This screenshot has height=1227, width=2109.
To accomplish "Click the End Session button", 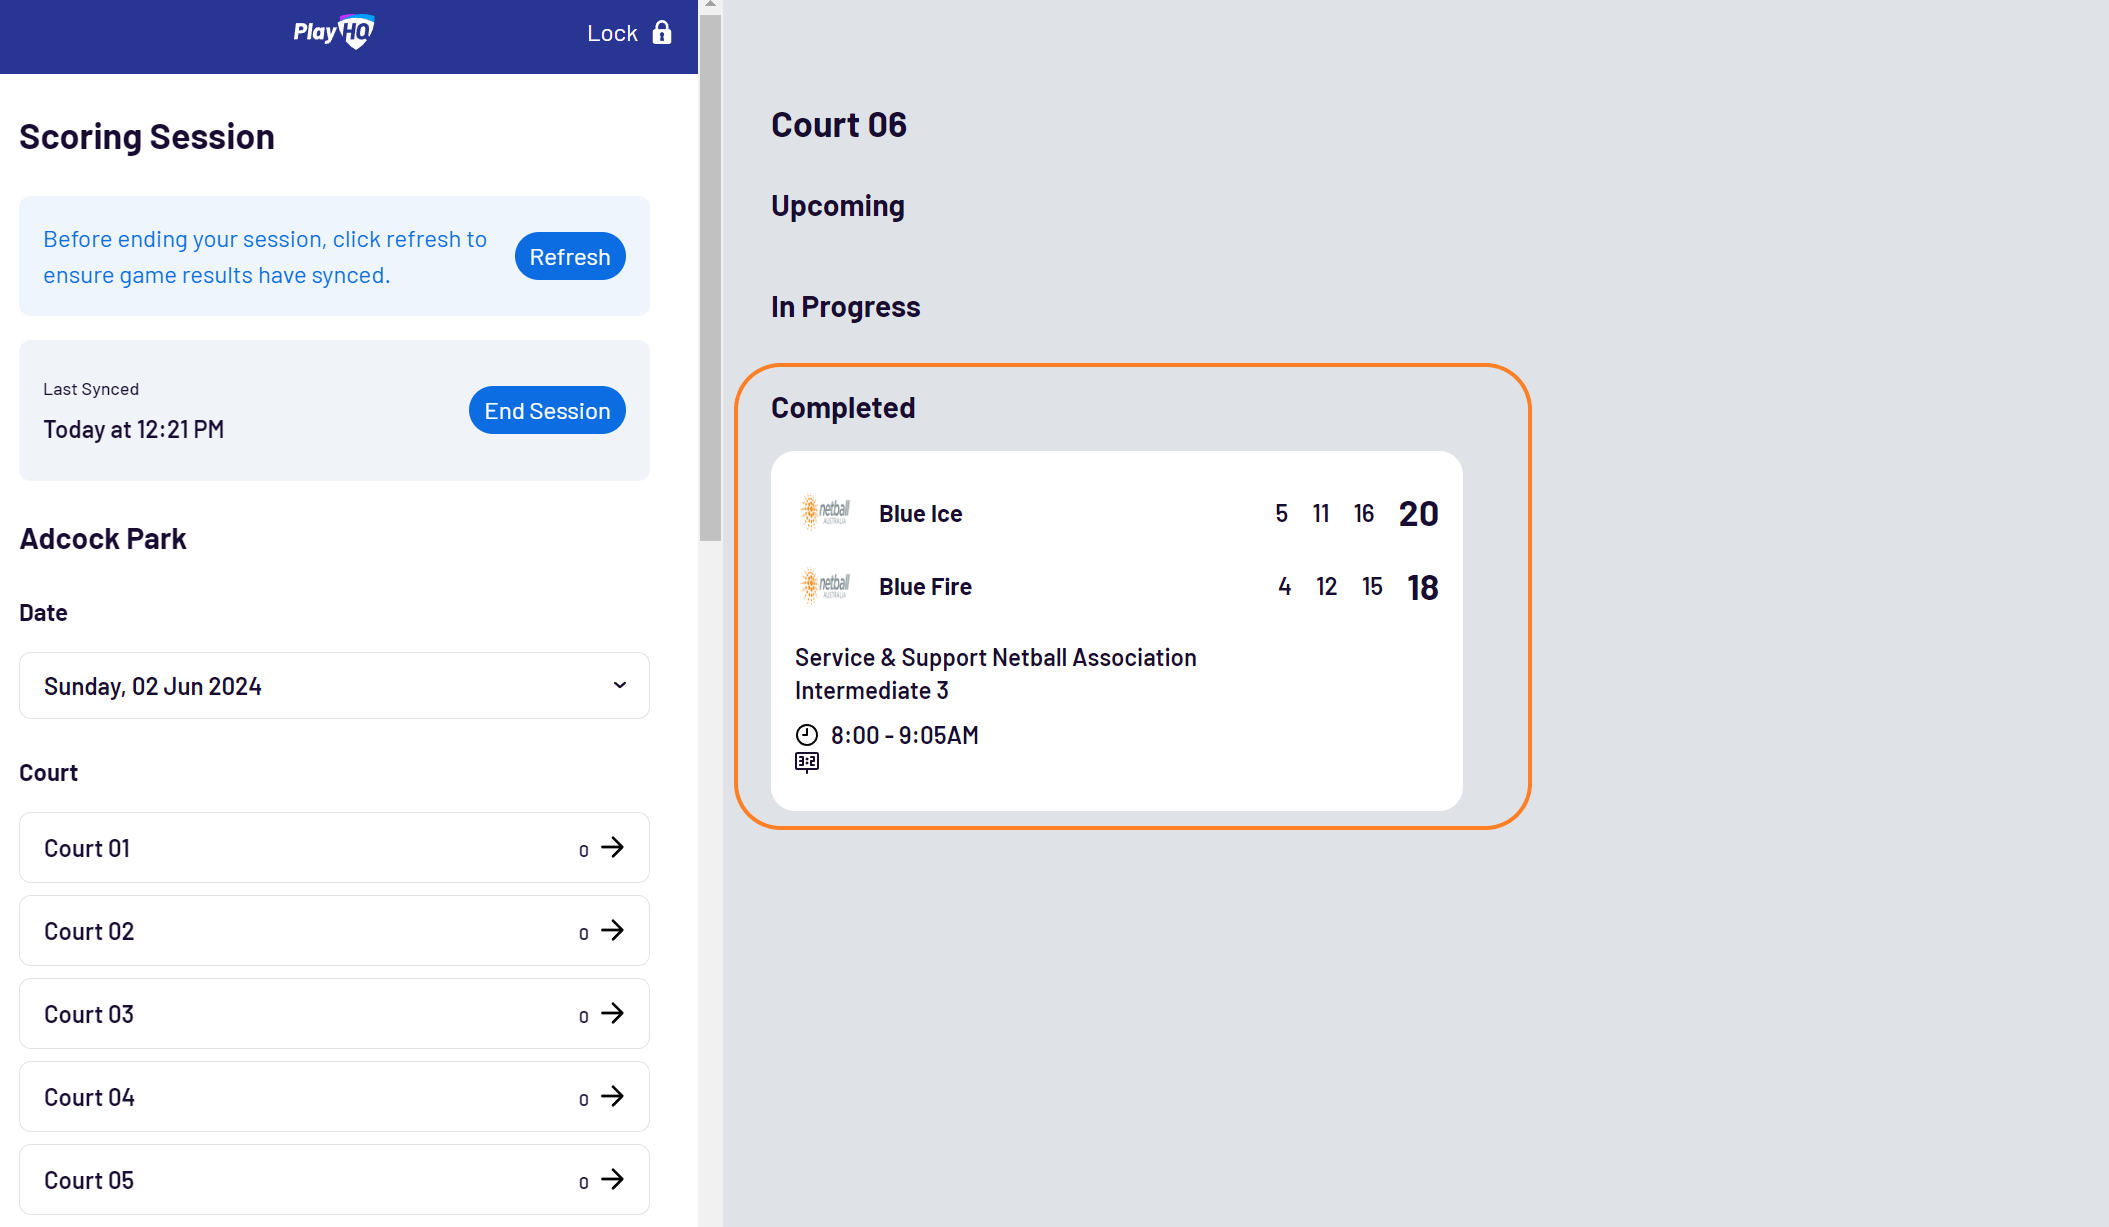I will (x=547, y=410).
